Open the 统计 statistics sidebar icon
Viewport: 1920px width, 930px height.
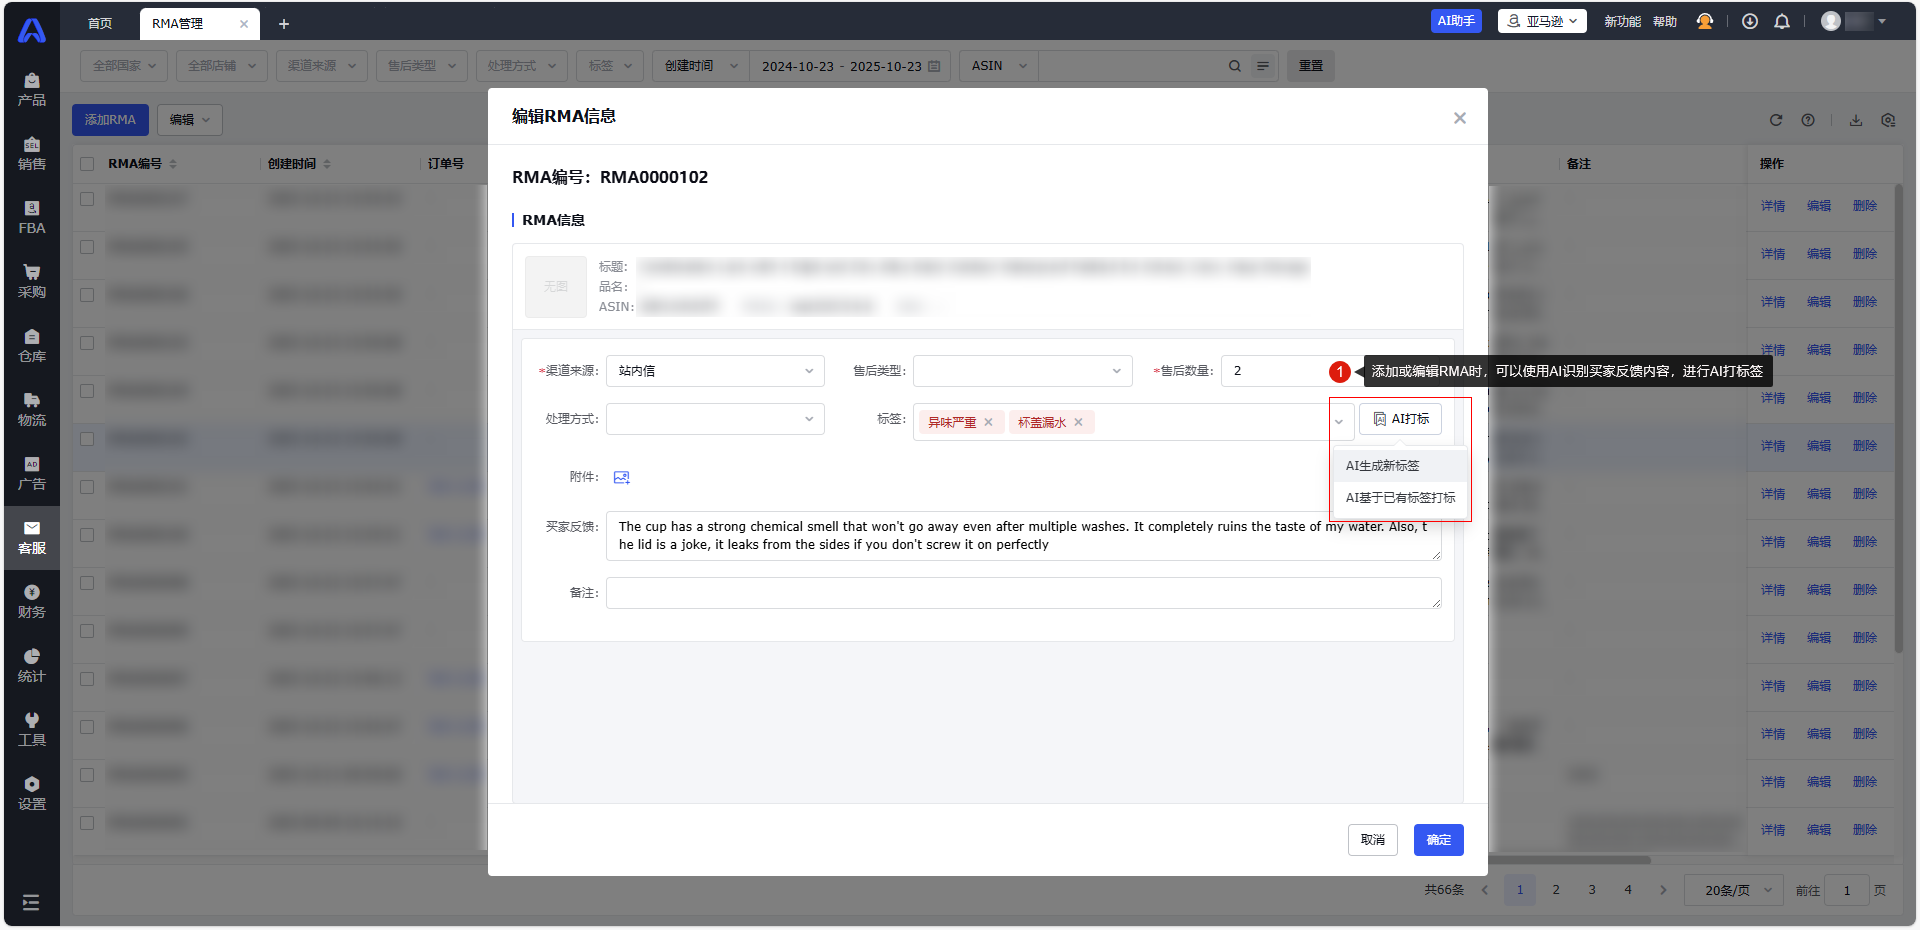pos(32,665)
